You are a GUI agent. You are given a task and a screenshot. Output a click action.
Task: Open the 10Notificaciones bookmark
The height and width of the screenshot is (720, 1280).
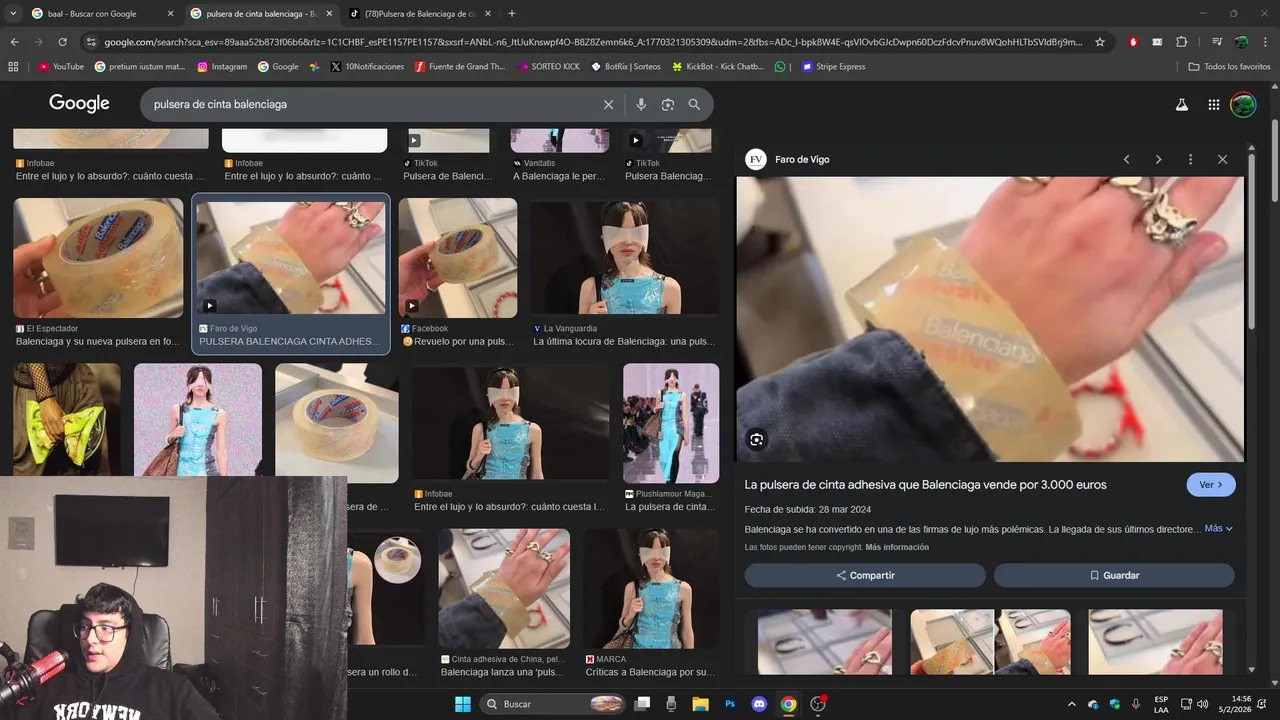pos(366,67)
